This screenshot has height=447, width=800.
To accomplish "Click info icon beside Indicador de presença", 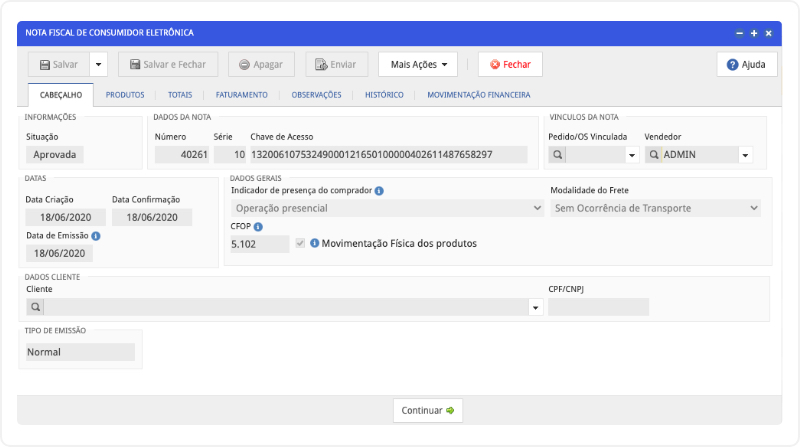I will 379,190.
